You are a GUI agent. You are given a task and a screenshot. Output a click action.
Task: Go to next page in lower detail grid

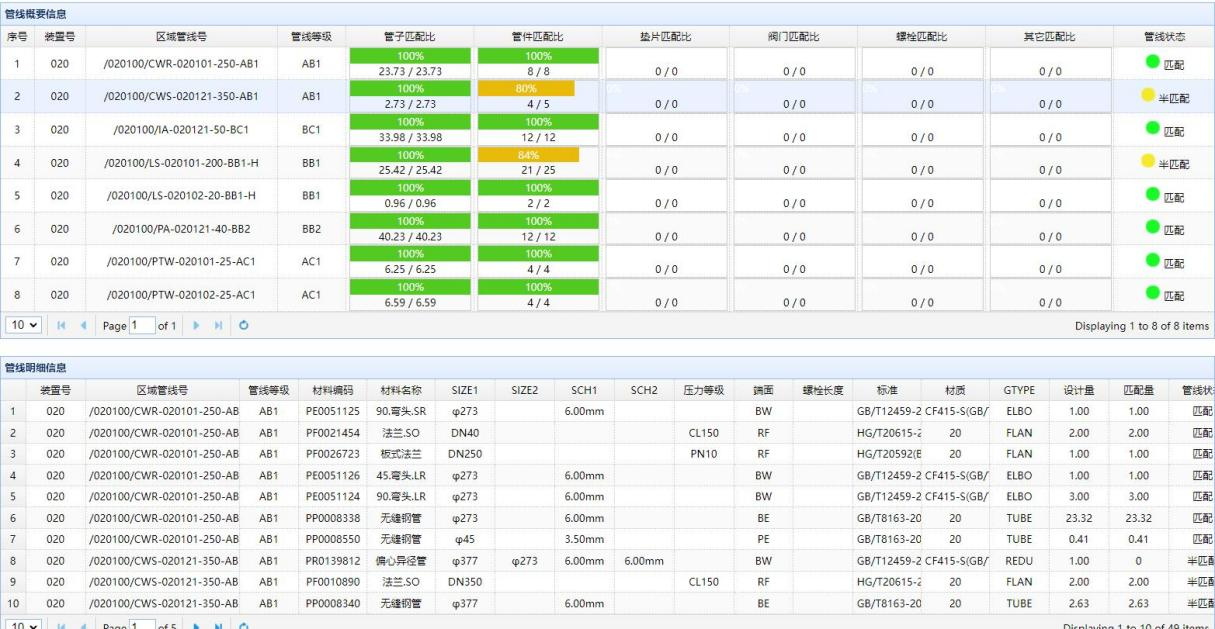[x=196, y=625]
